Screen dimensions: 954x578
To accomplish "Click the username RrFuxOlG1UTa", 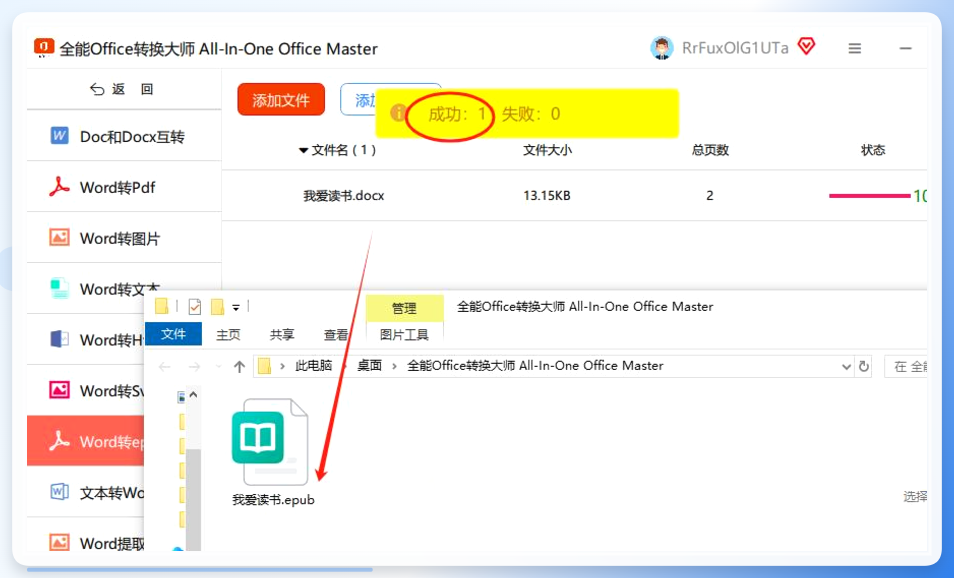I will [x=735, y=48].
